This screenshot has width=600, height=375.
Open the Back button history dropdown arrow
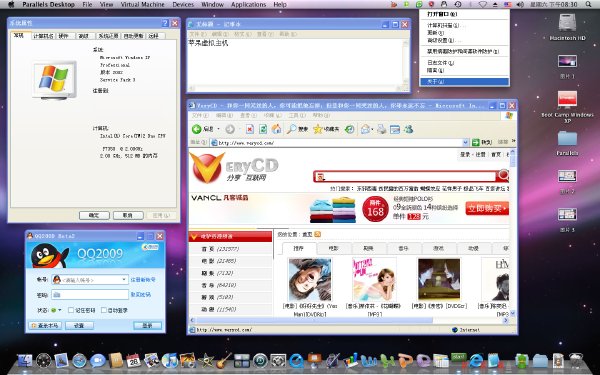click(218, 129)
